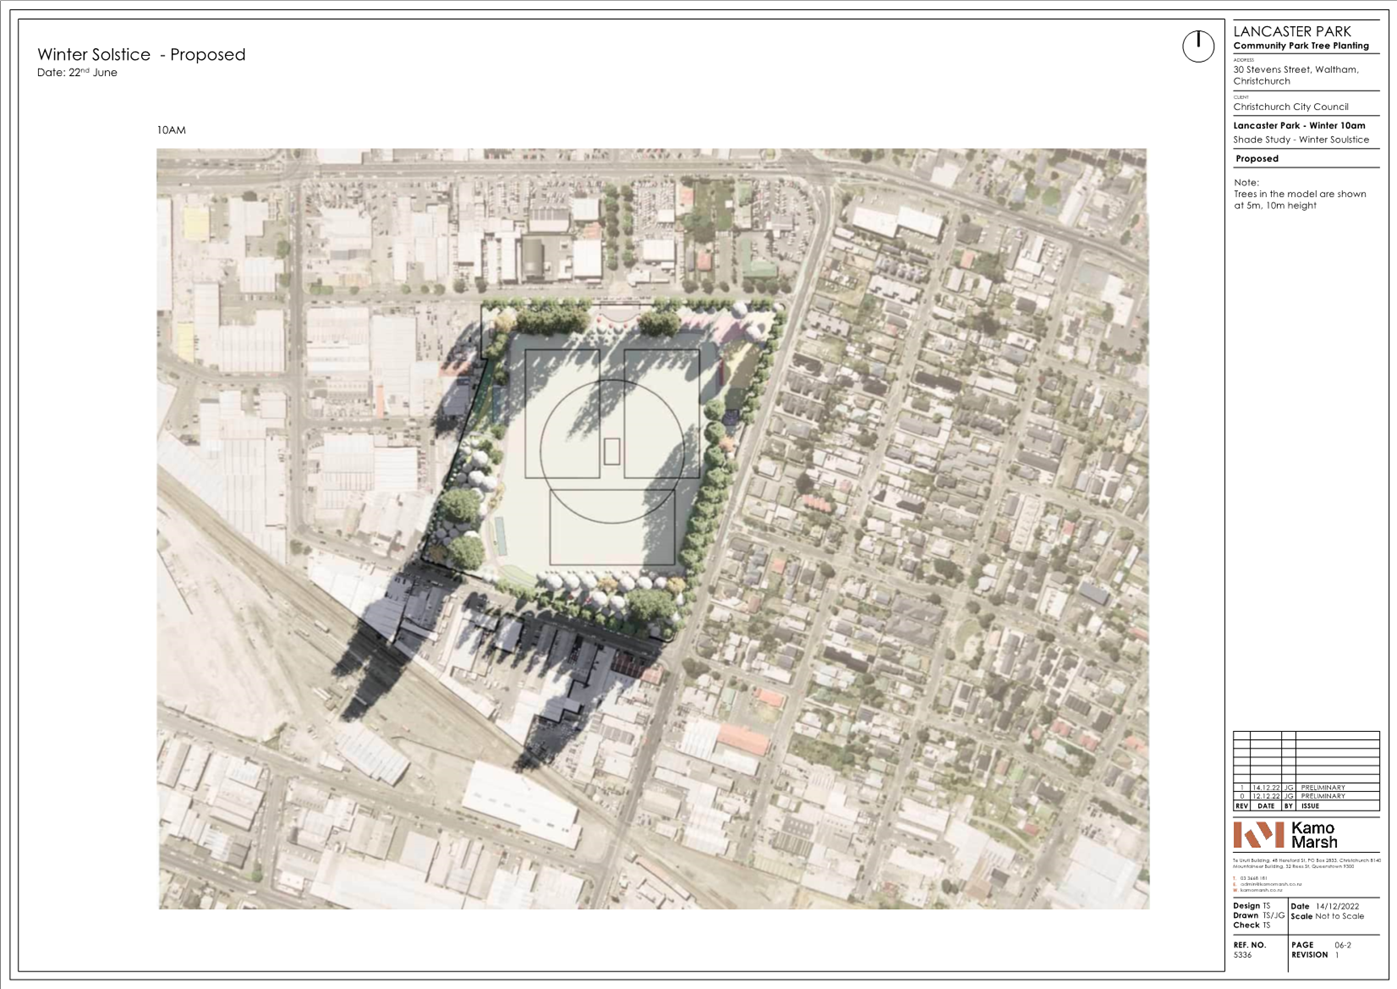Click the date value '14/12/2022'
Viewport: 1397px width, 989px height.
point(1337,907)
